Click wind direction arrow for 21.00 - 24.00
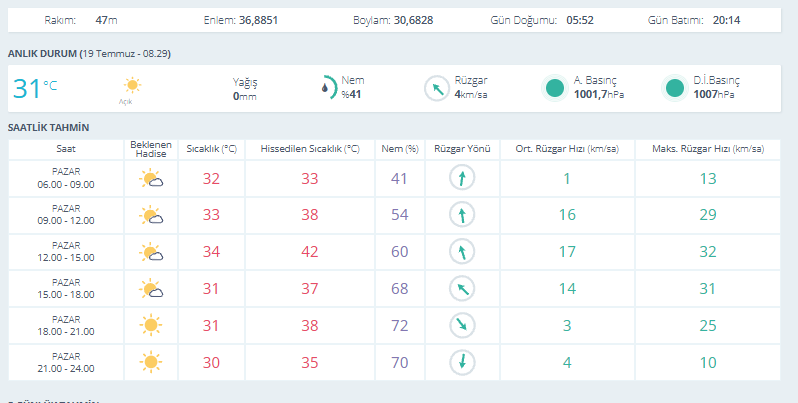This screenshot has height=403, width=798. tap(462, 362)
